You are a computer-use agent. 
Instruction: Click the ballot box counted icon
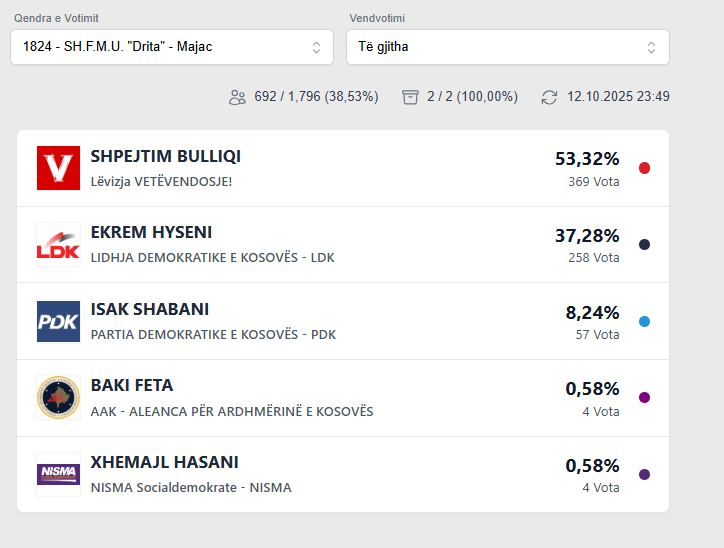(410, 97)
